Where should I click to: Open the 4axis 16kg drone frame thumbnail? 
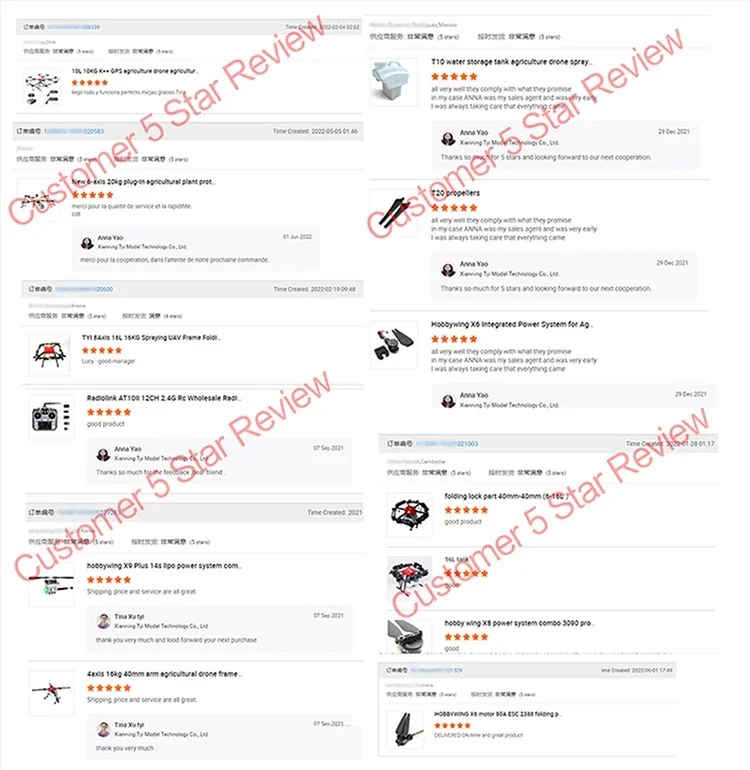[51, 692]
